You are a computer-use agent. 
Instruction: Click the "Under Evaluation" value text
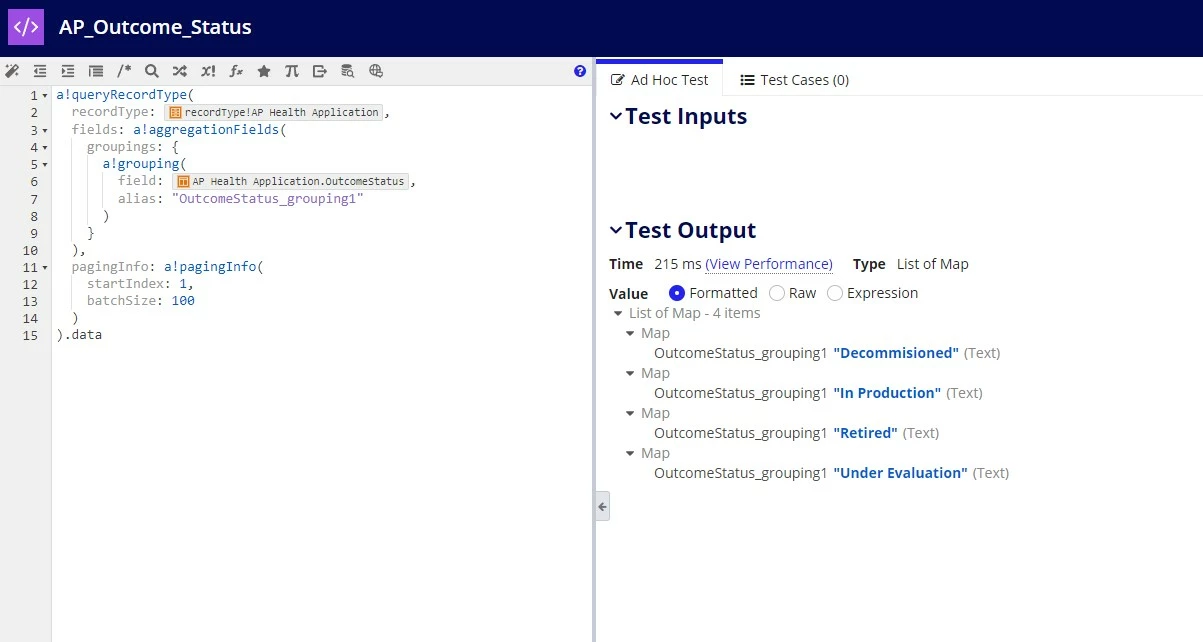(x=900, y=473)
